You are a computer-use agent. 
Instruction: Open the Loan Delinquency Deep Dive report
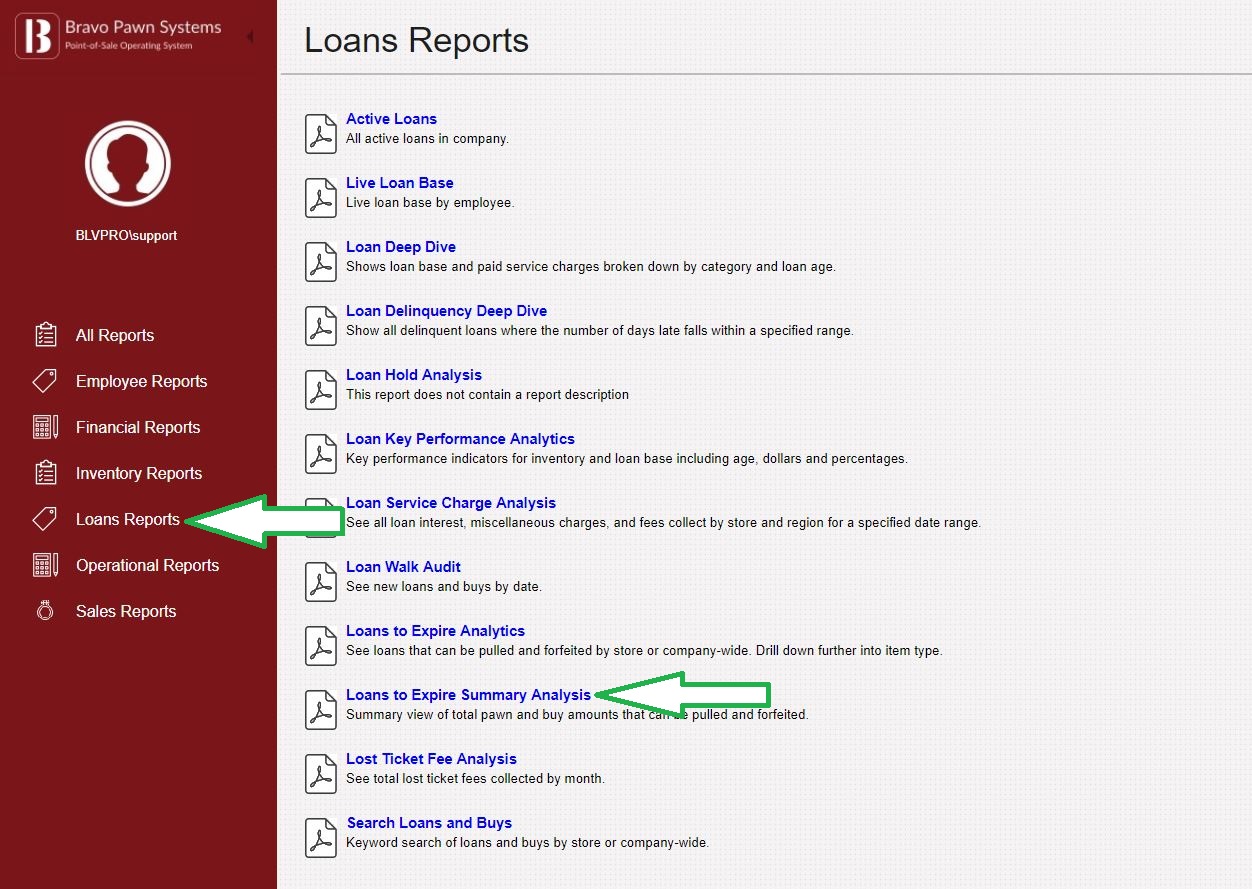click(x=446, y=311)
